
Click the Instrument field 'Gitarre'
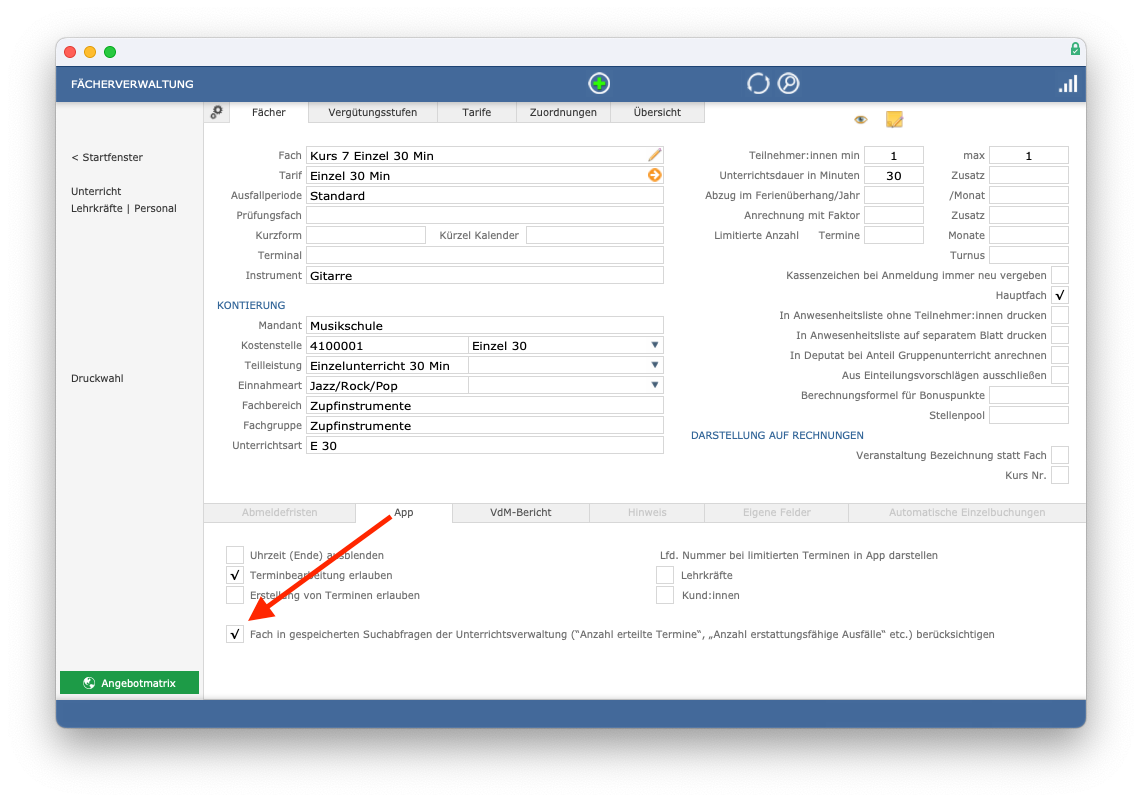click(x=484, y=275)
